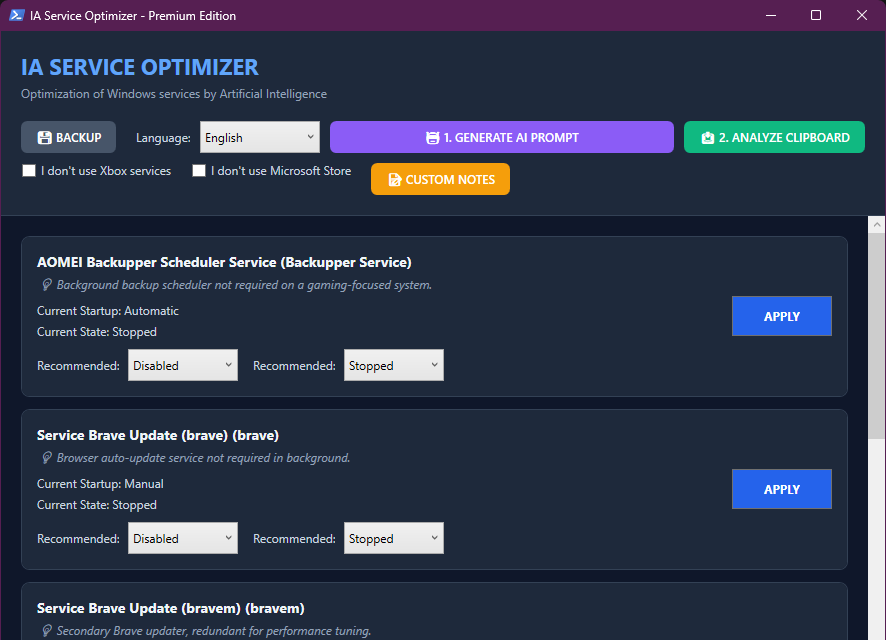This screenshot has width=886, height=640.
Task: Enable 'I don't use Xbox services'
Action: tap(29, 171)
